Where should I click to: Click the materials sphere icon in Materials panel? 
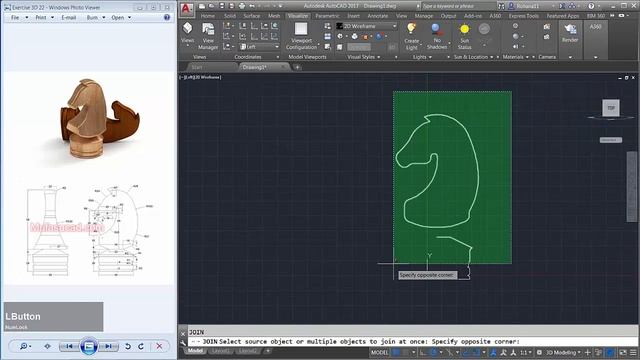516,36
